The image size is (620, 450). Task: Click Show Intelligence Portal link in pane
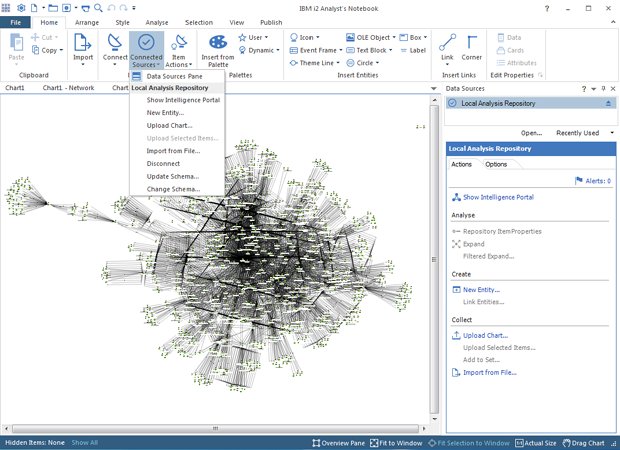[498, 197]
